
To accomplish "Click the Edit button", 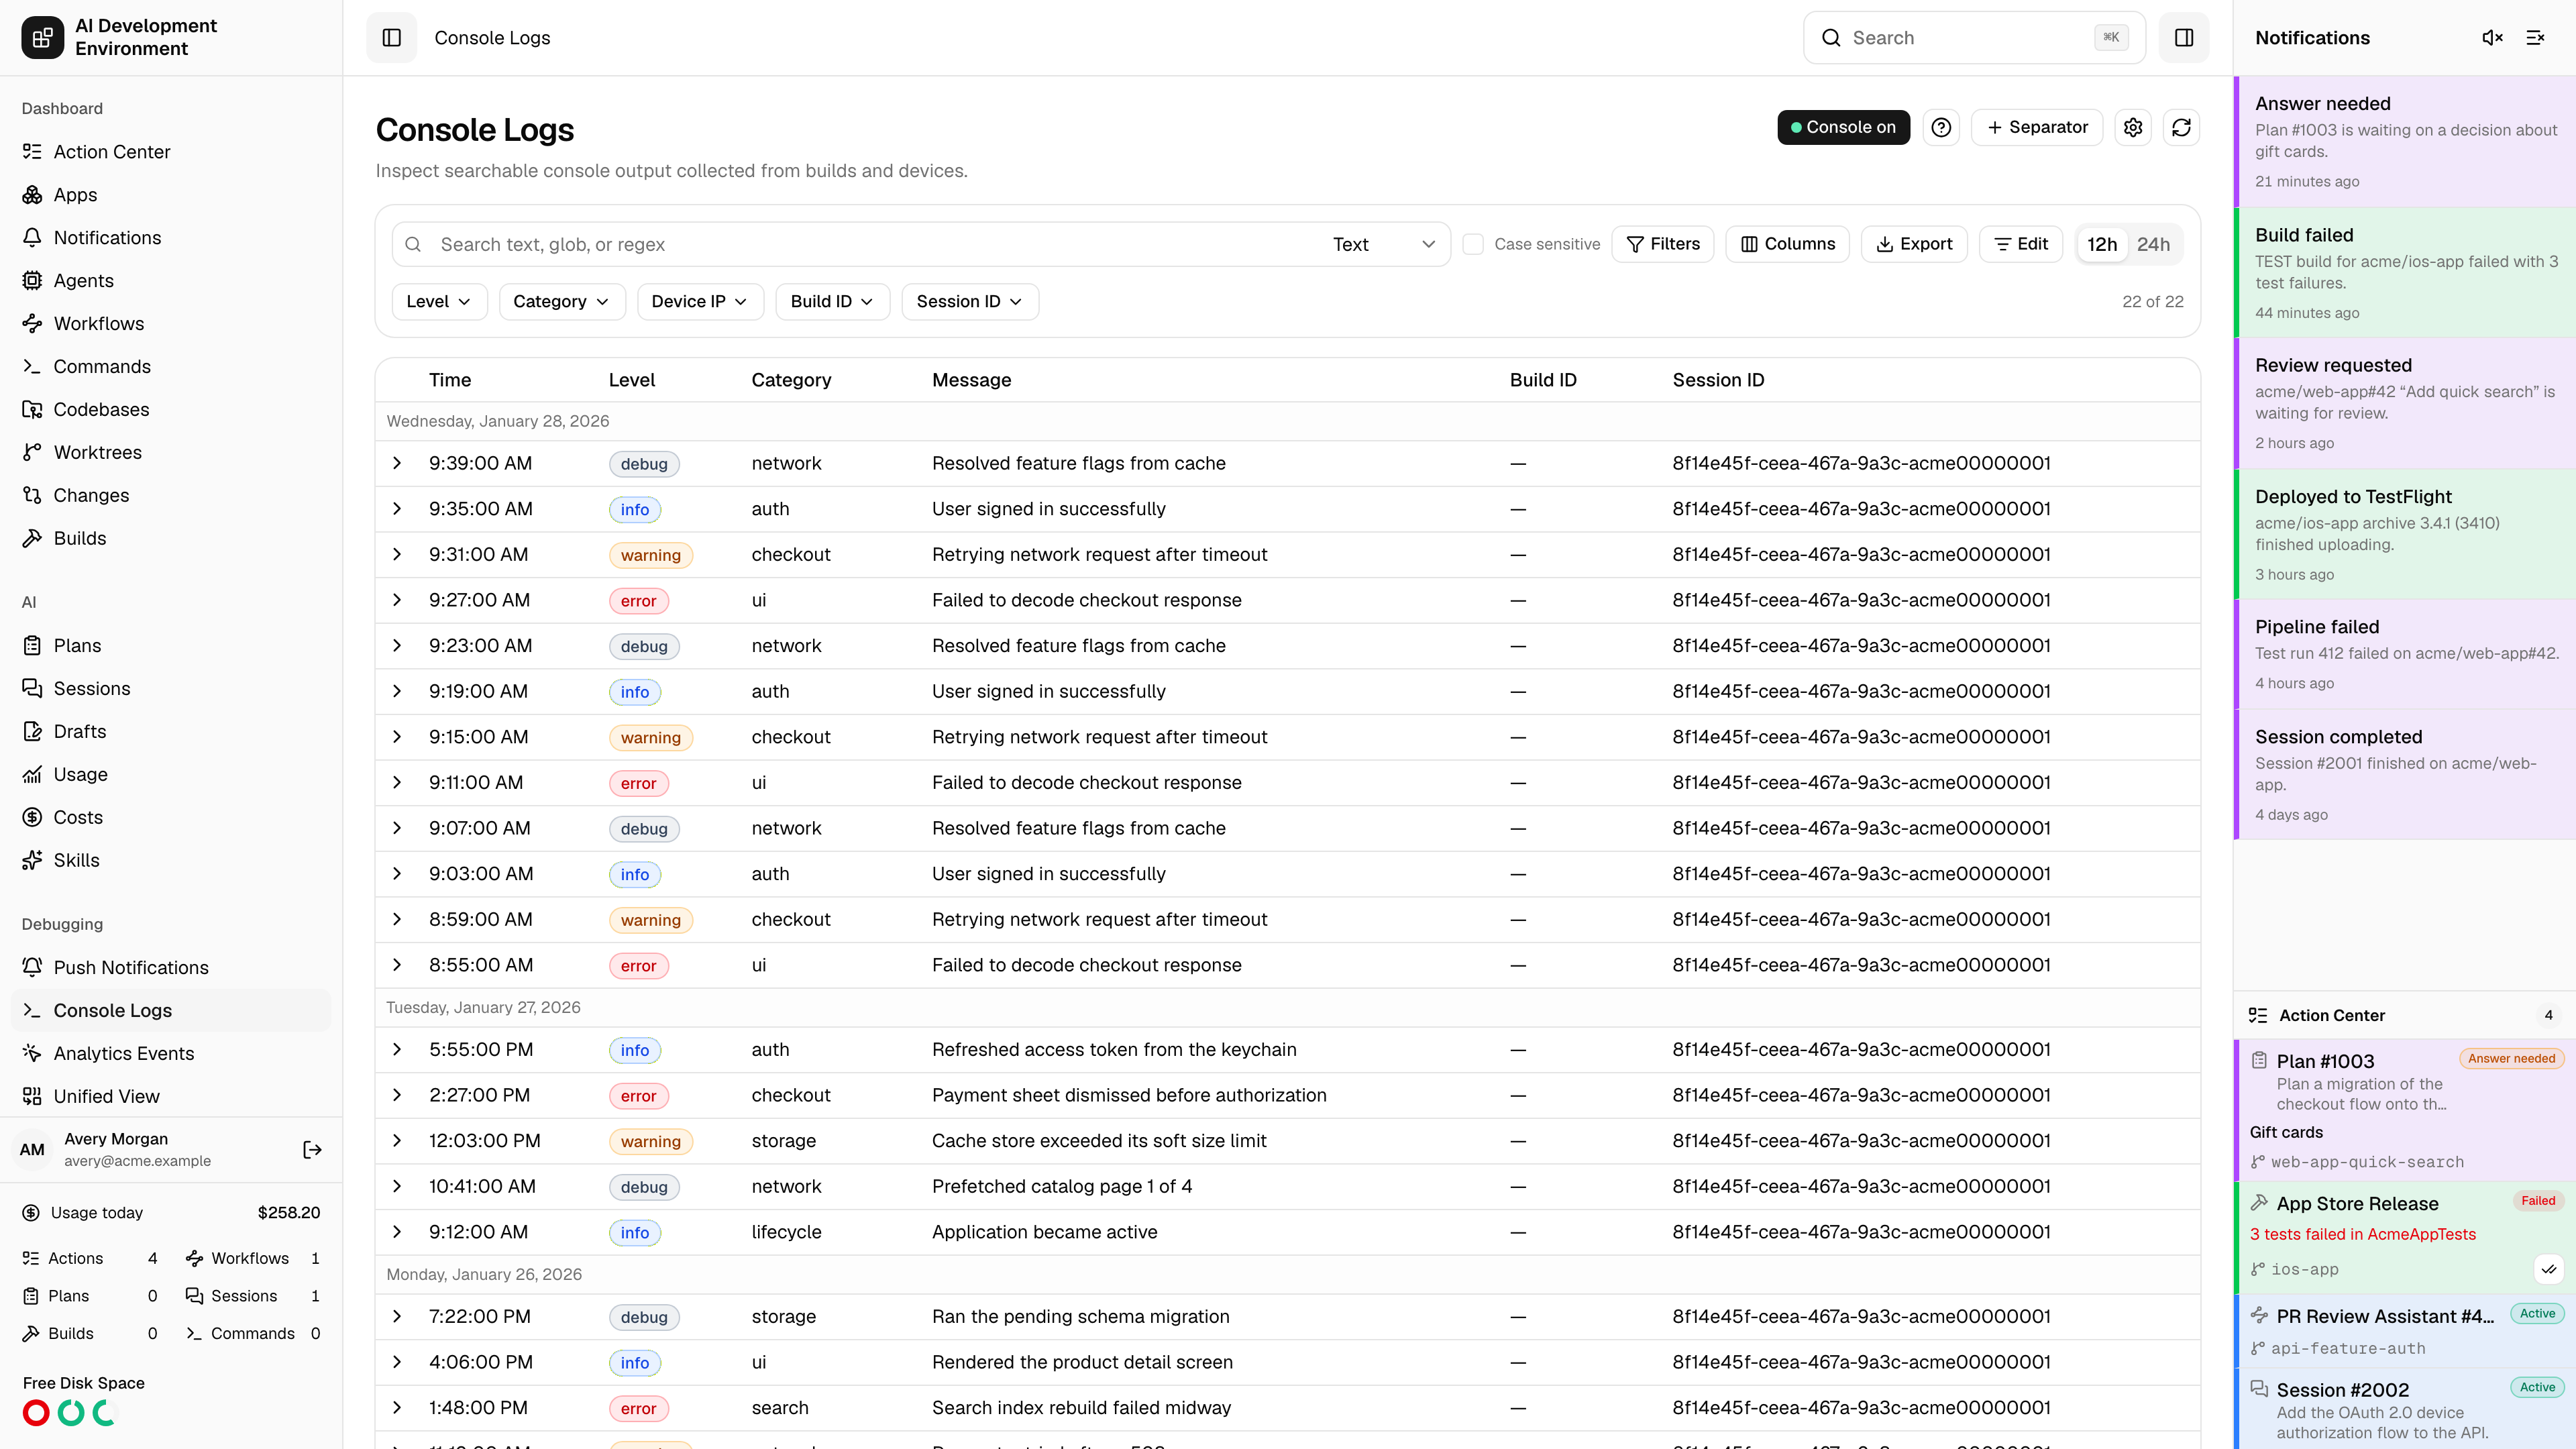I will [2020, 244].
